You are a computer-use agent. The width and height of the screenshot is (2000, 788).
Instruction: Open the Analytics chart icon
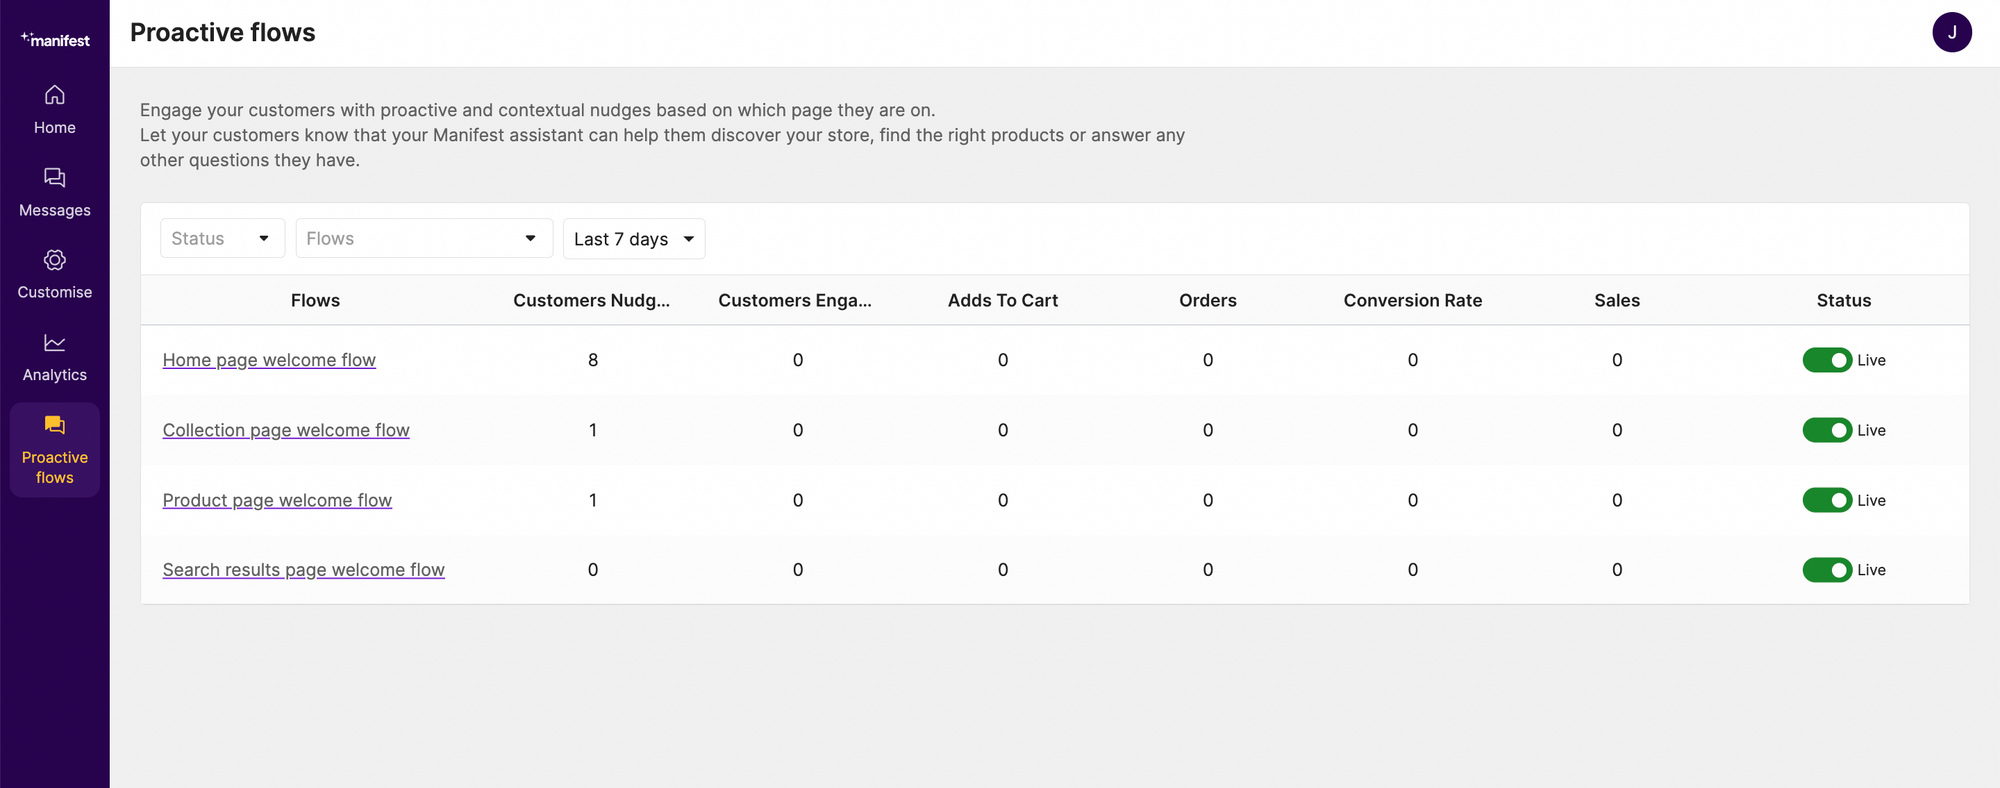55,343
